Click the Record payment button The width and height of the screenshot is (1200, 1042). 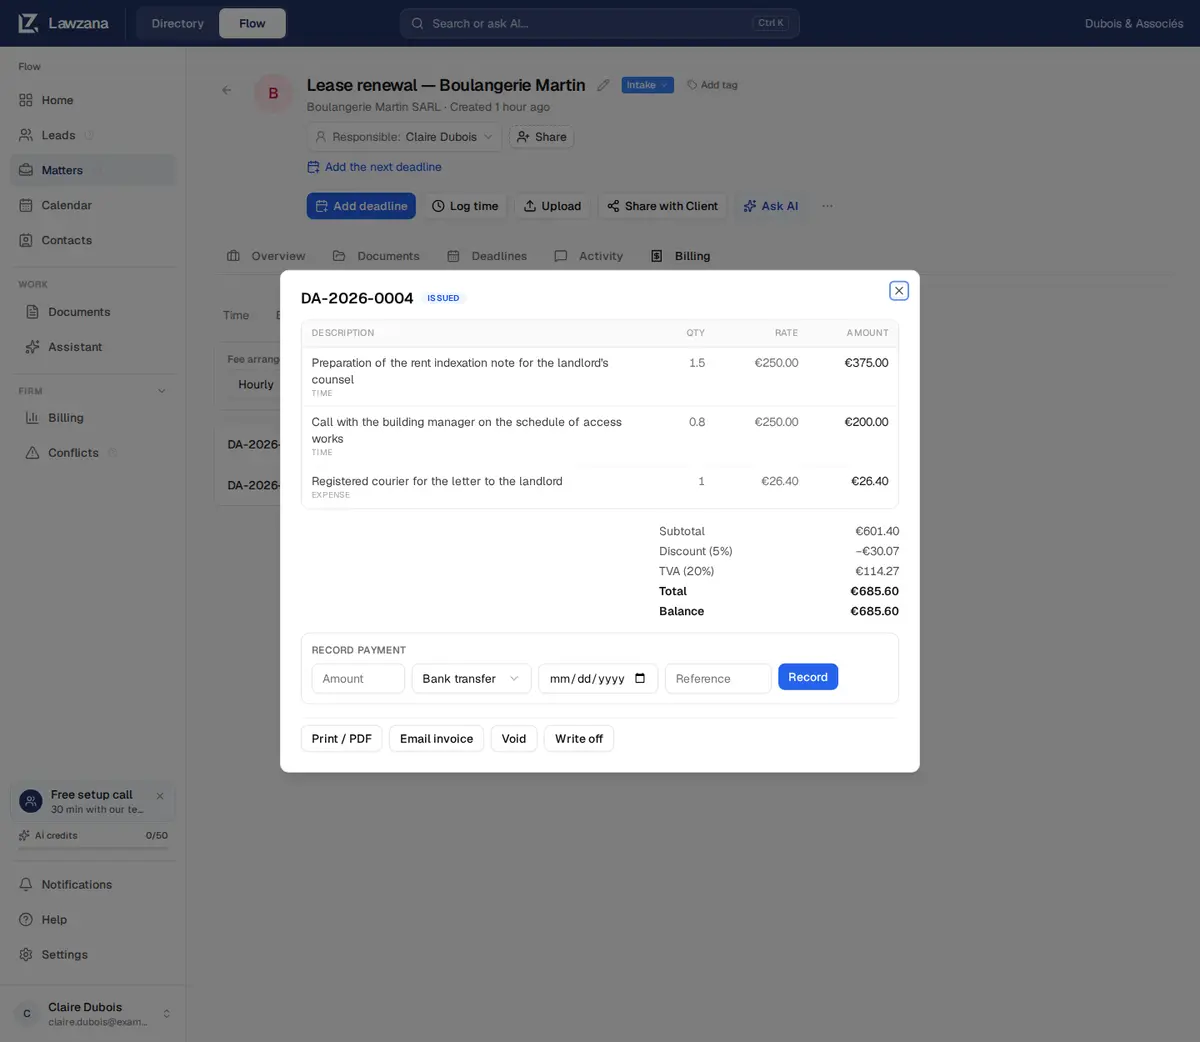[x=808, y=677]
